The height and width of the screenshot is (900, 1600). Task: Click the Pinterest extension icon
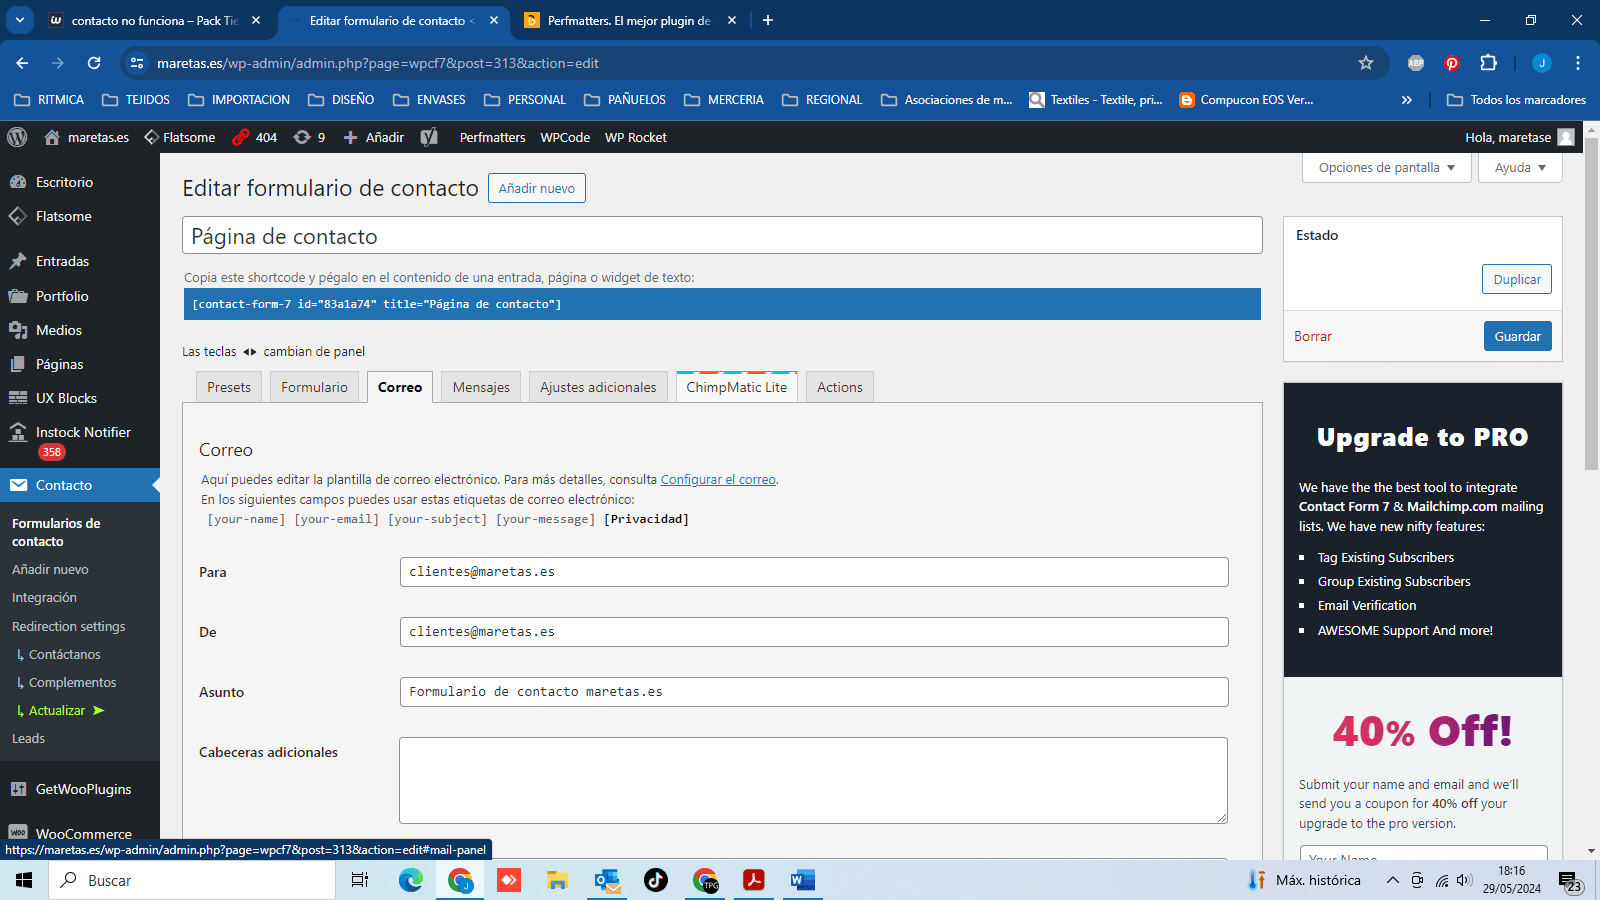pyautogui.click(x=1452, y=63)
